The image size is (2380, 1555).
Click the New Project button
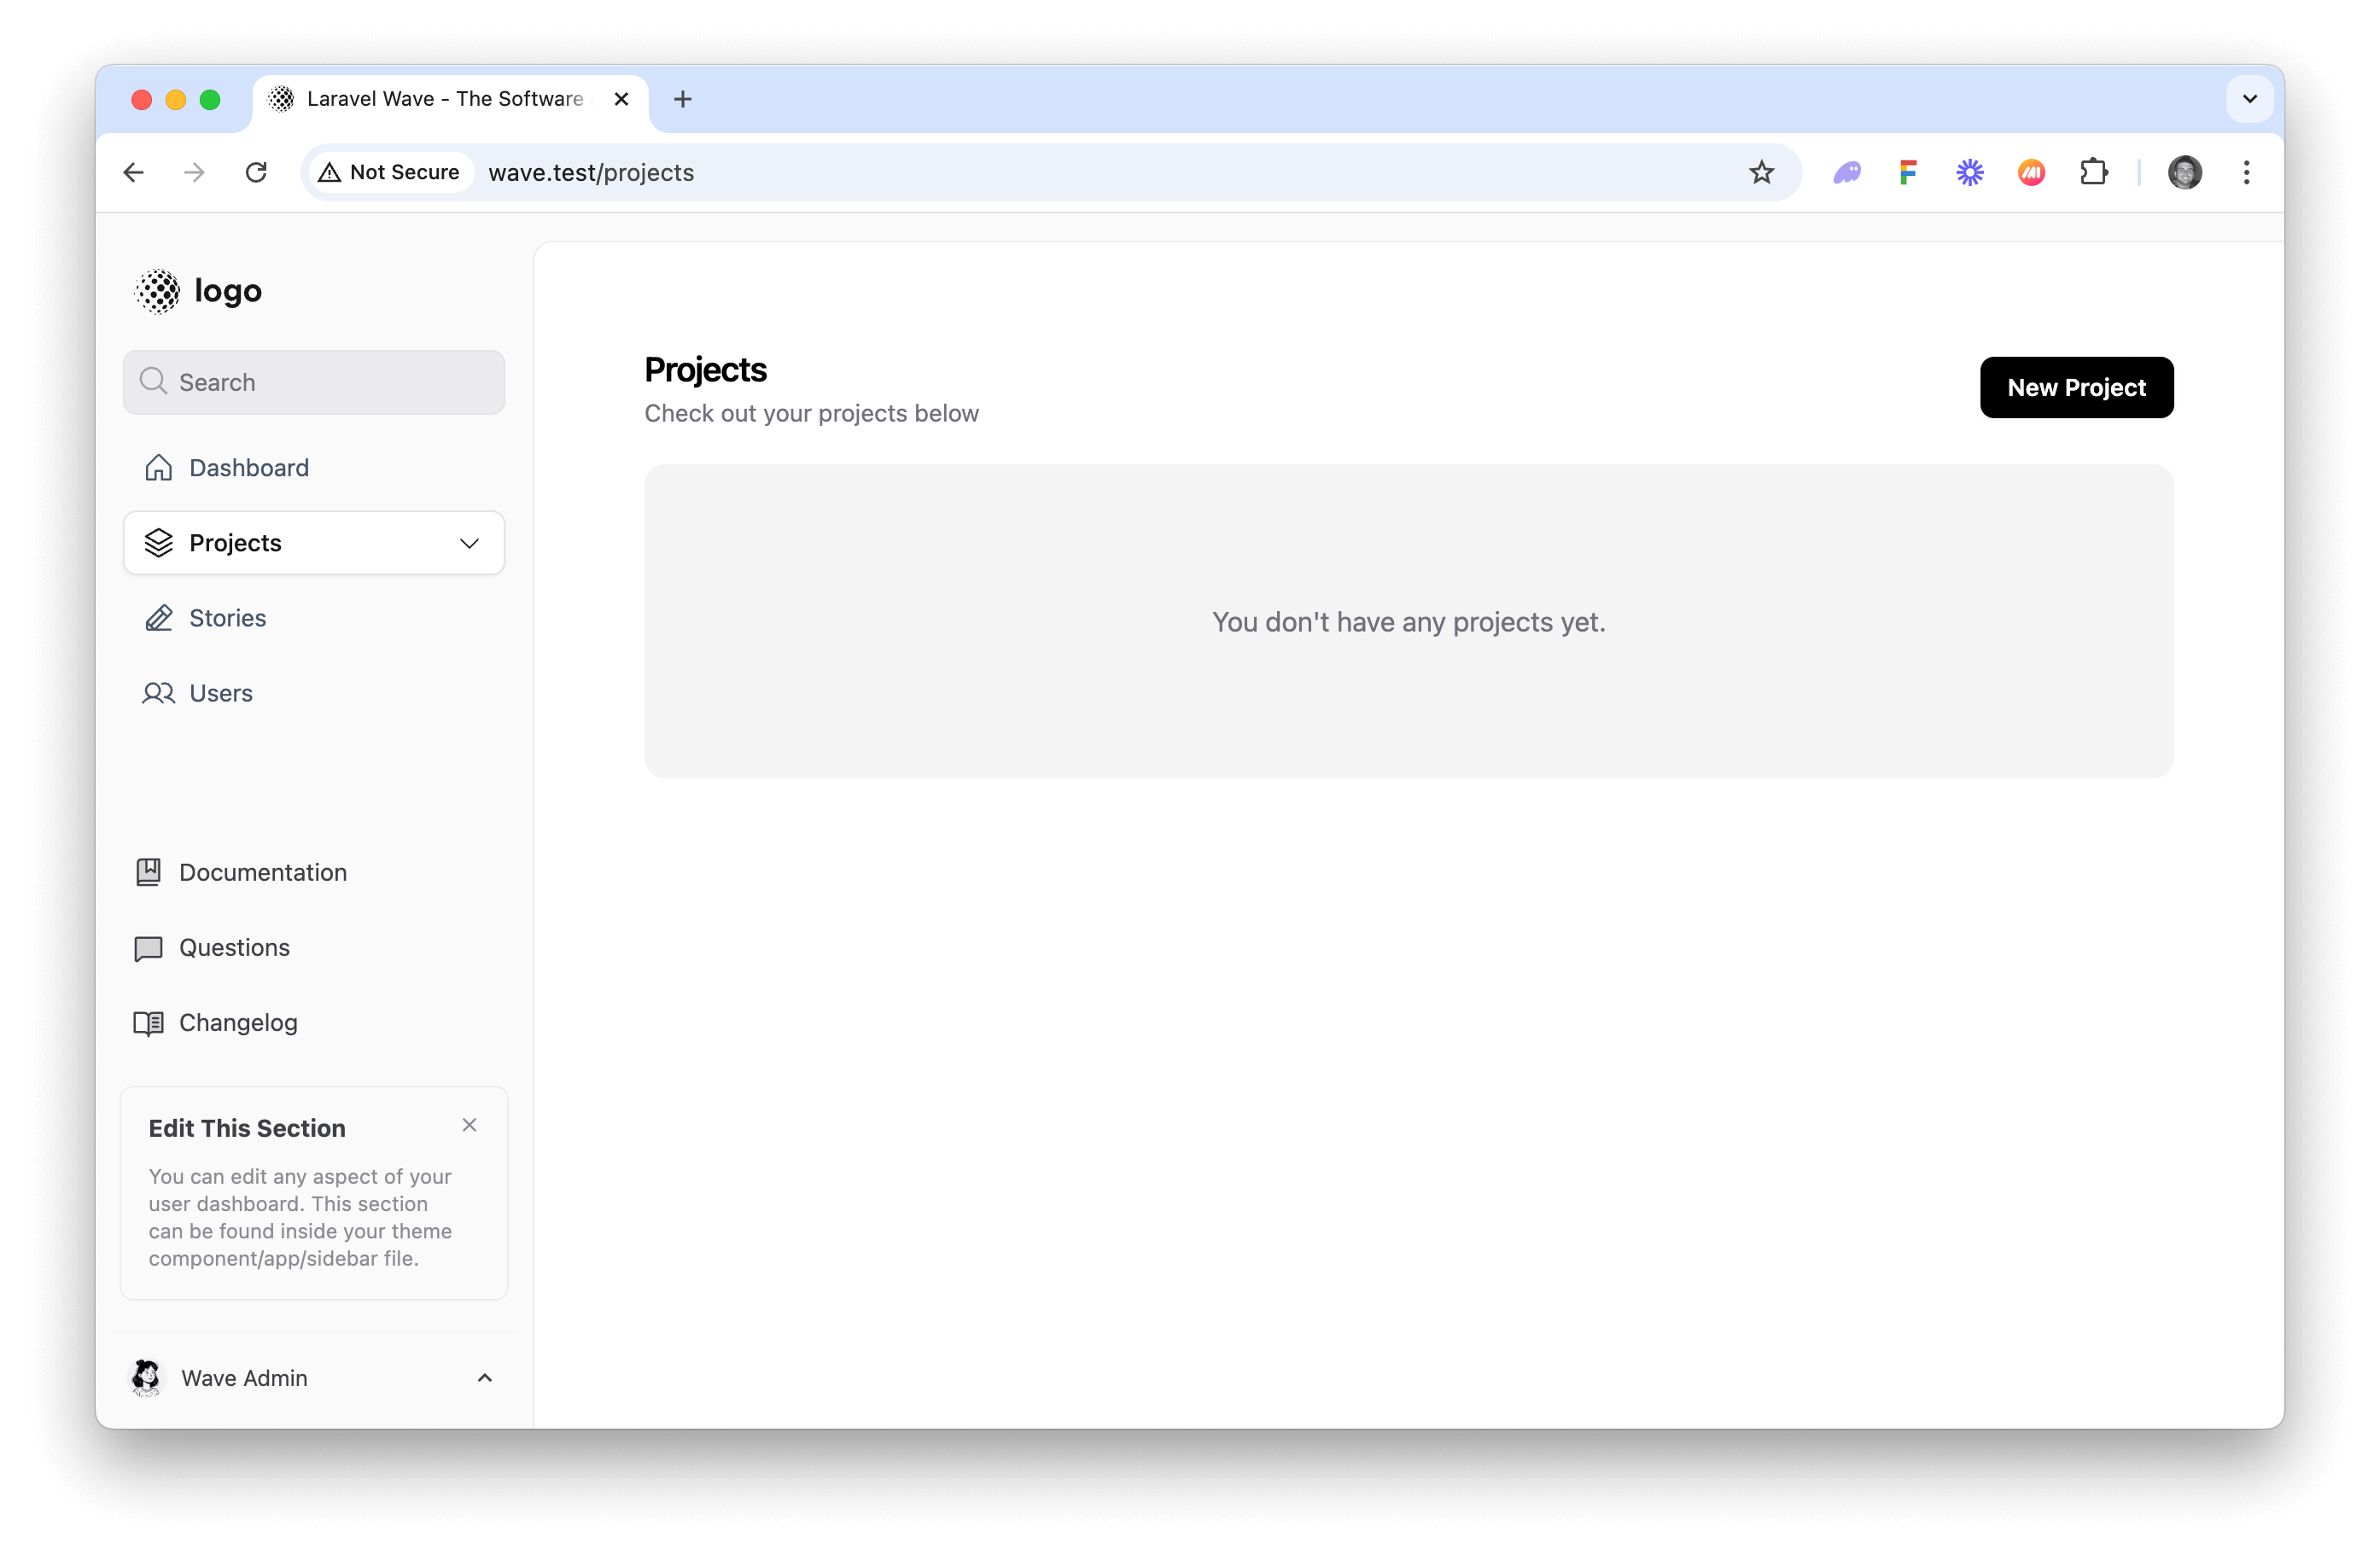click(2076, 387)
